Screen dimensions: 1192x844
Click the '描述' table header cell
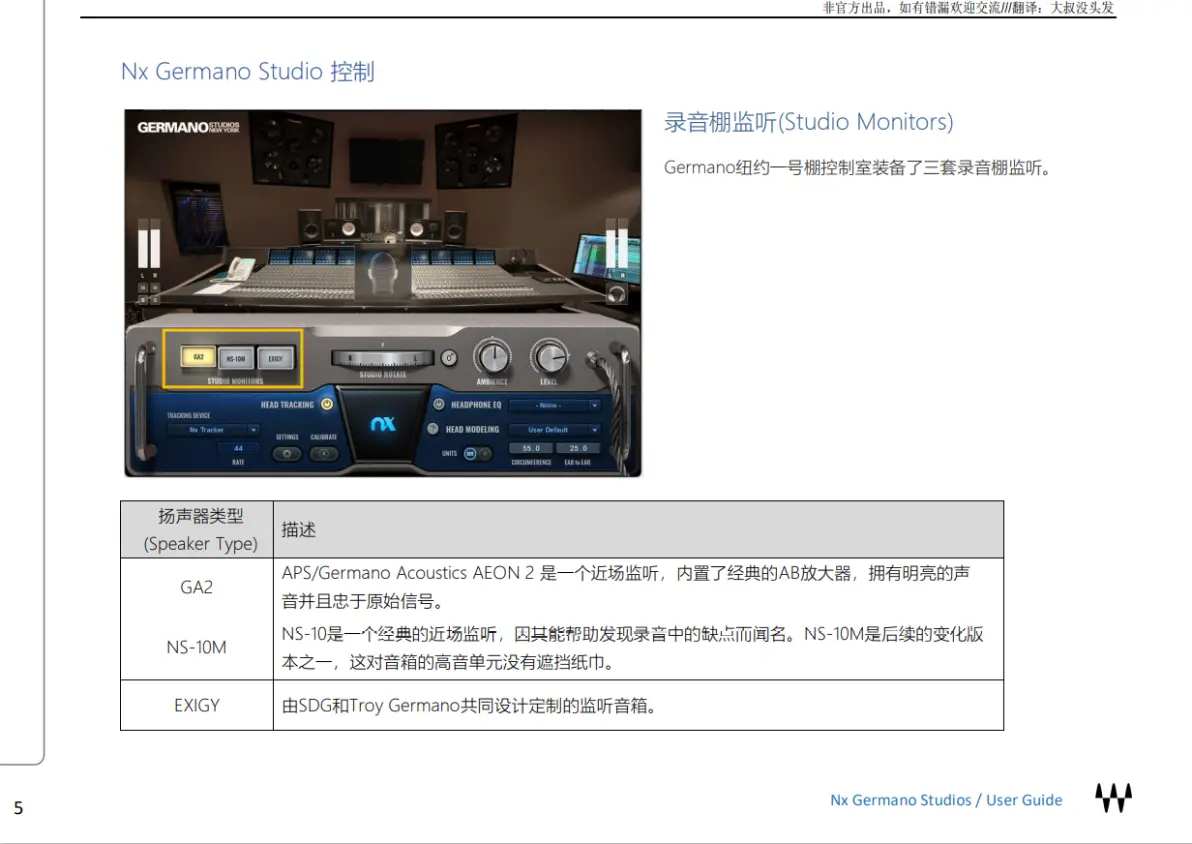click(639, 529)
